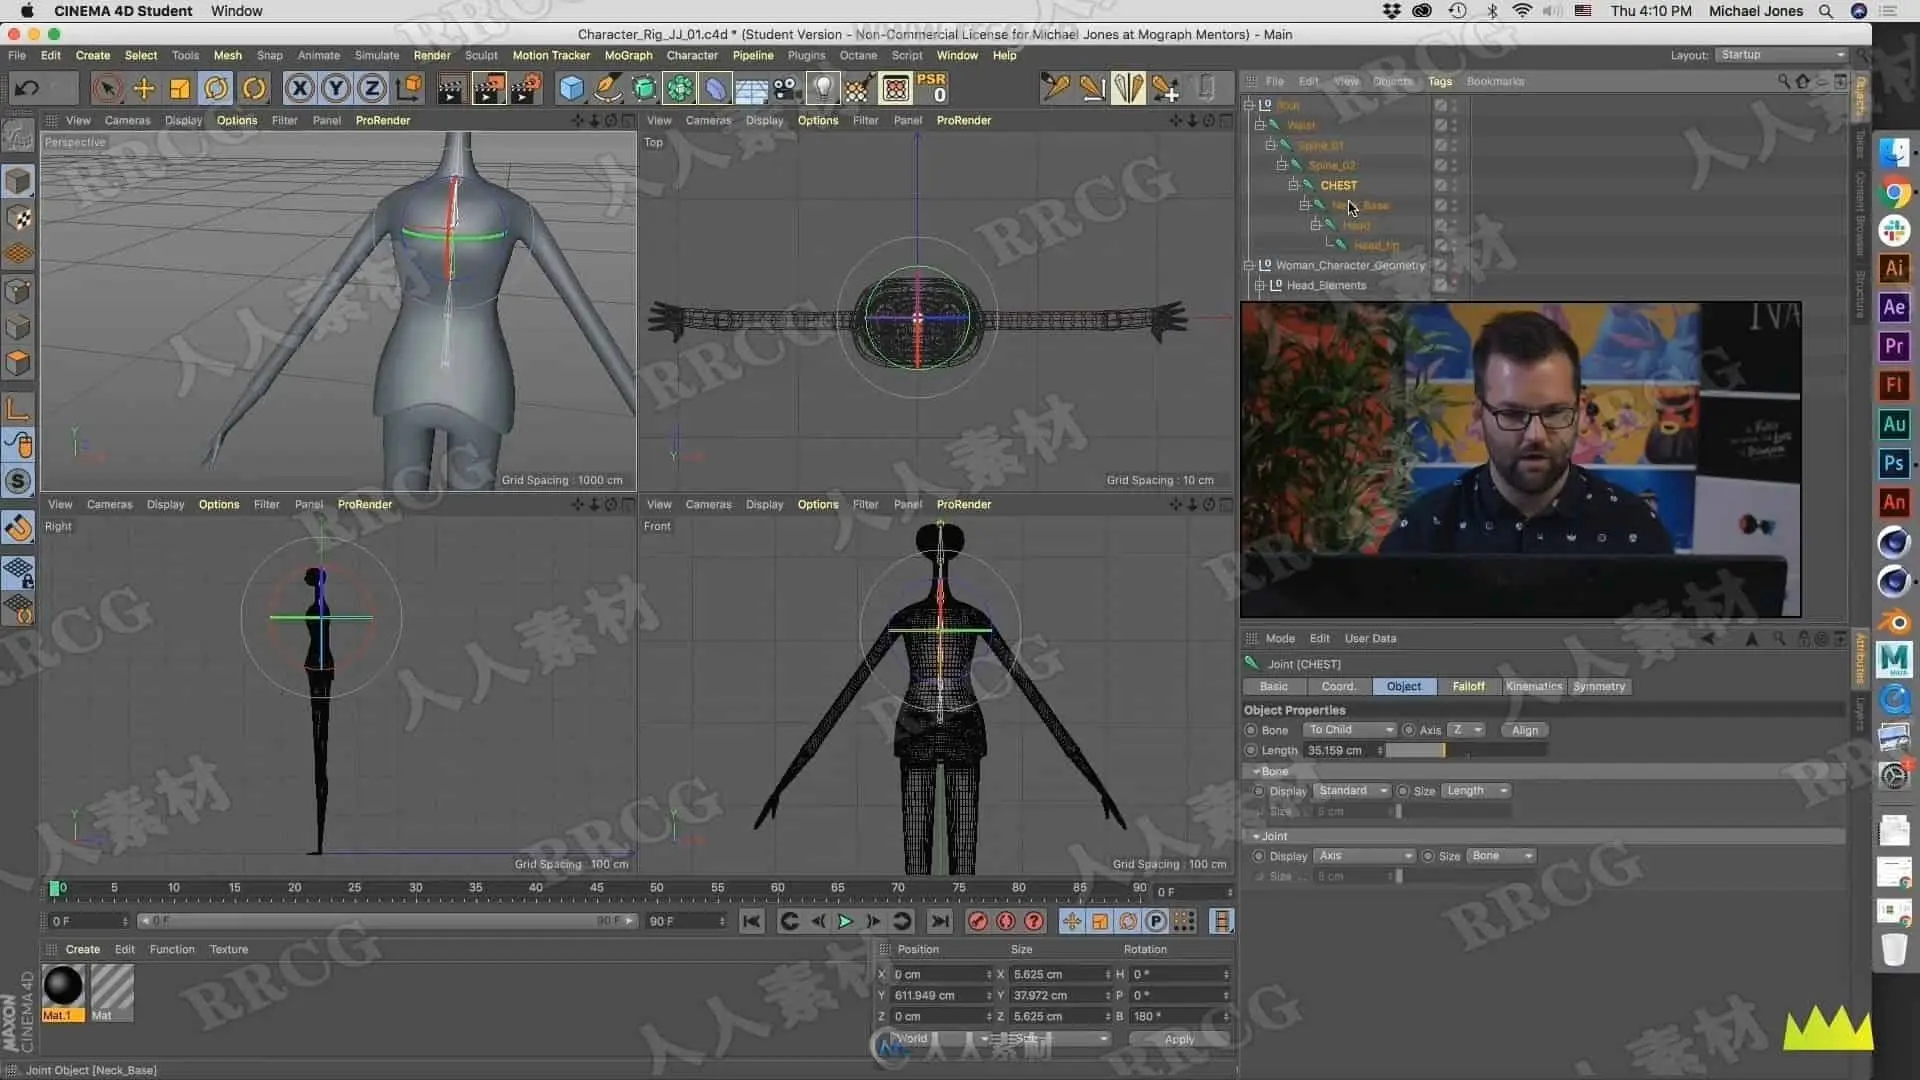Viewport: 1920px width, 1080px height.
Task: Collapse the CHEST joint hierarchy
Action: tap(1293, 185)
